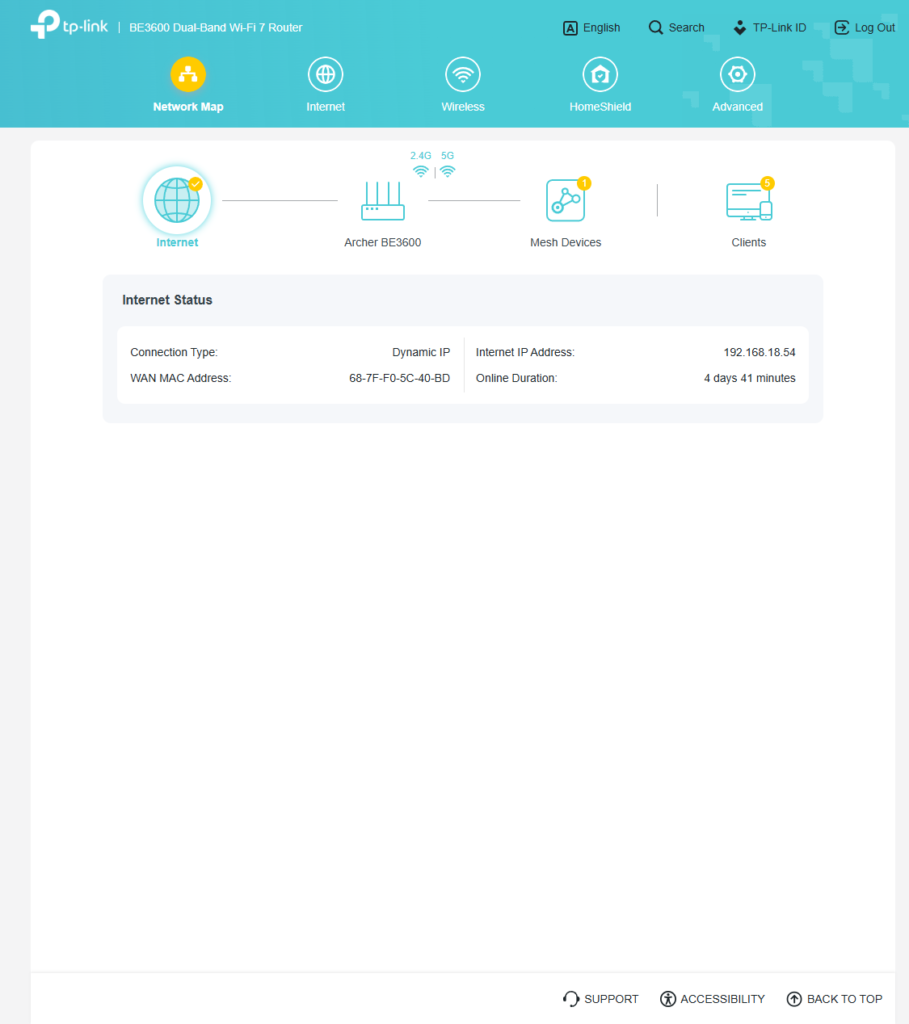
Task: Click the 2.4G Wi-Fi signal icon
Action: [420, 171]
